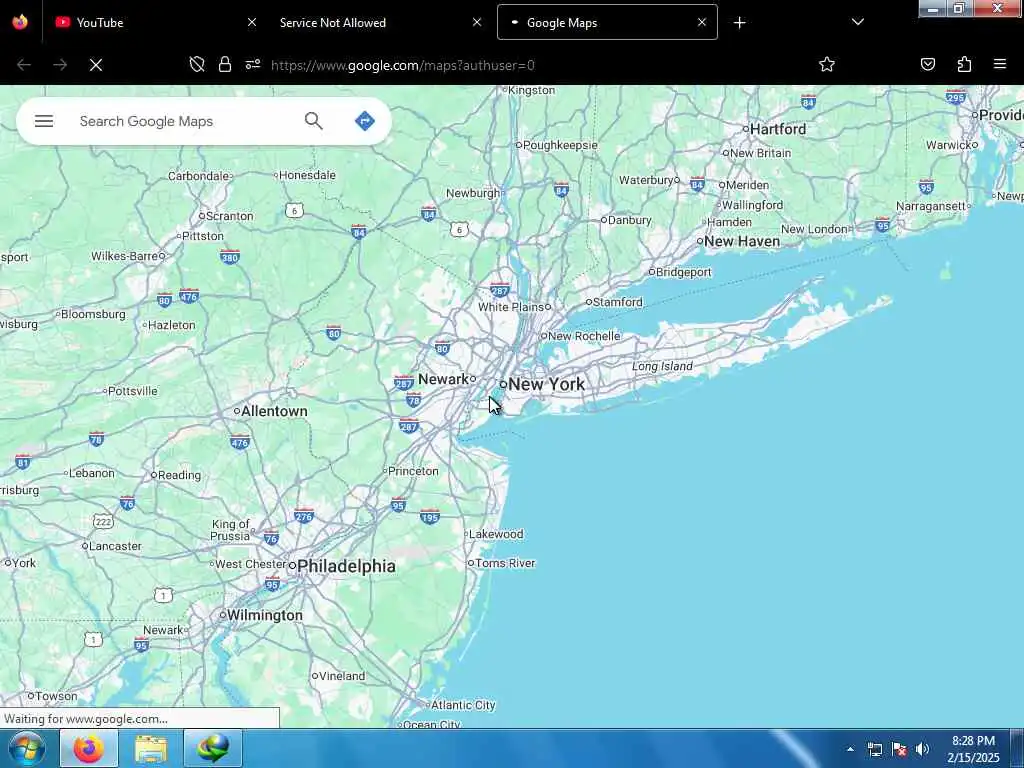Click the Firefox logo icon left of tabs

(20, 22)
